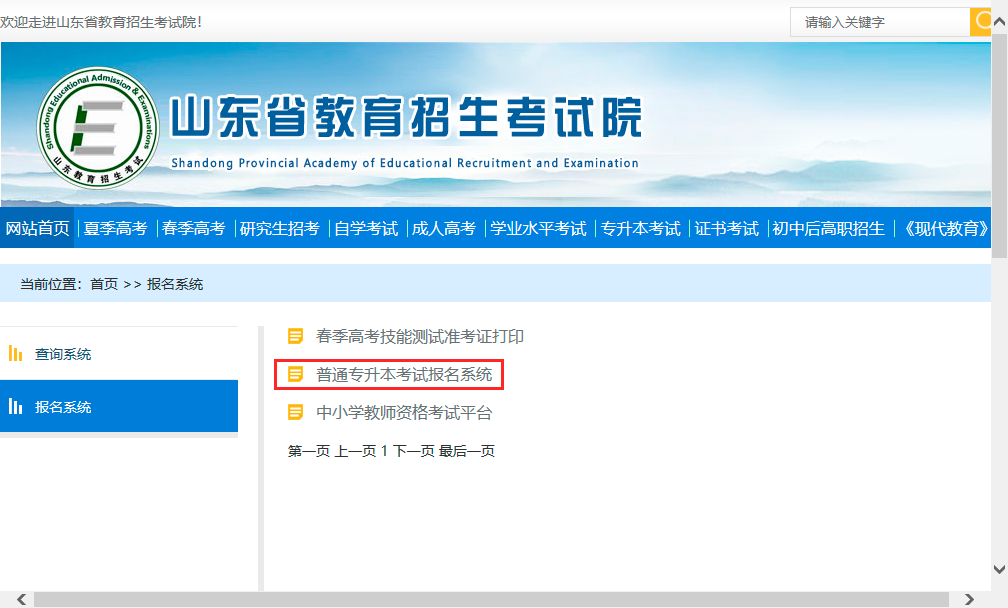Click the horizontal scrollbar left arrow
This screenshot has width=1008, height=608.
pyautogui.click(x=21, y=600)
